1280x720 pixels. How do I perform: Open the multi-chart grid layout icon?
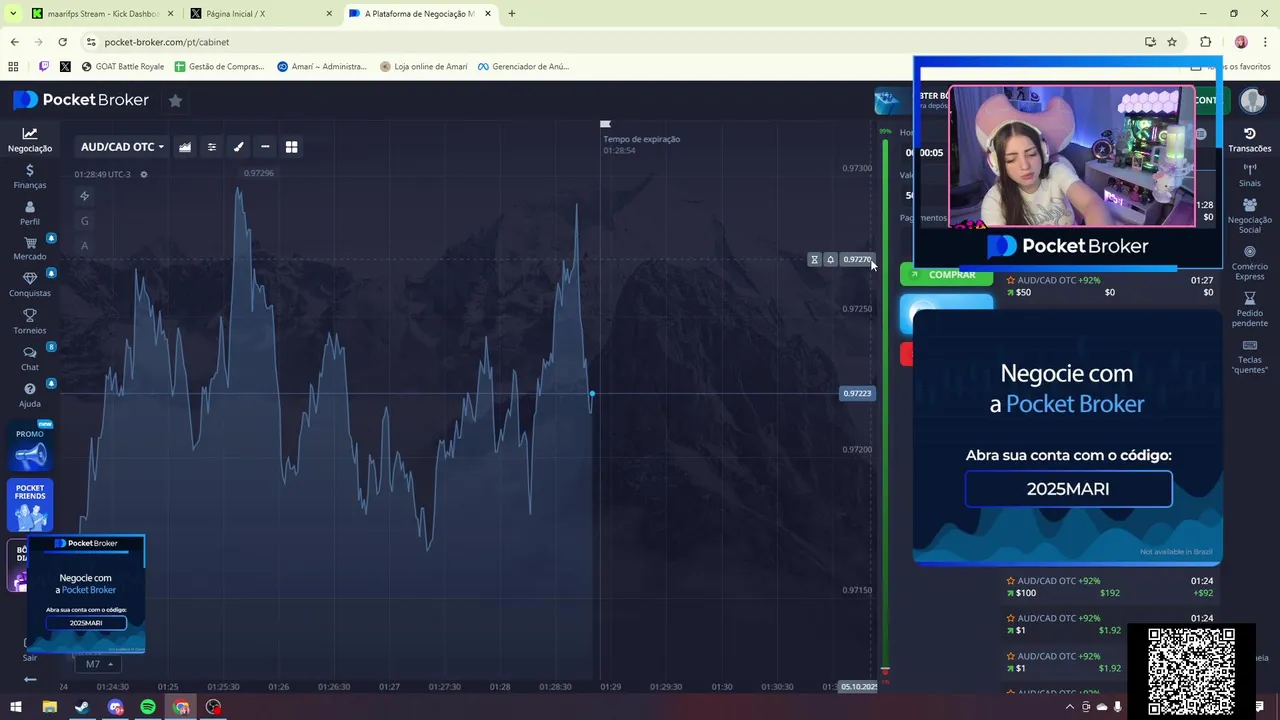click(292, 147)
